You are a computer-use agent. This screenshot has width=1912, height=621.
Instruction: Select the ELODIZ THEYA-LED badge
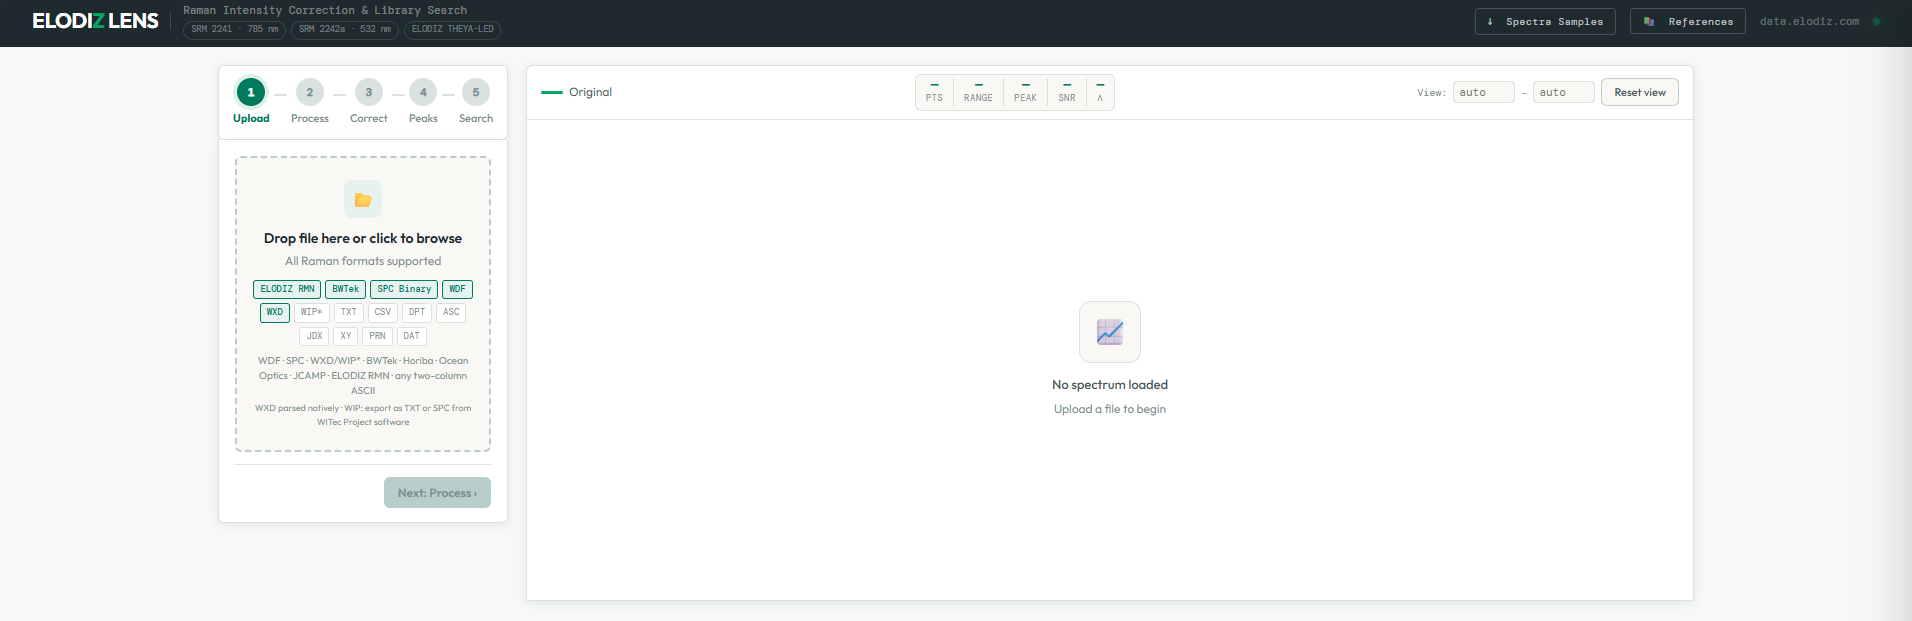(452, 30)
